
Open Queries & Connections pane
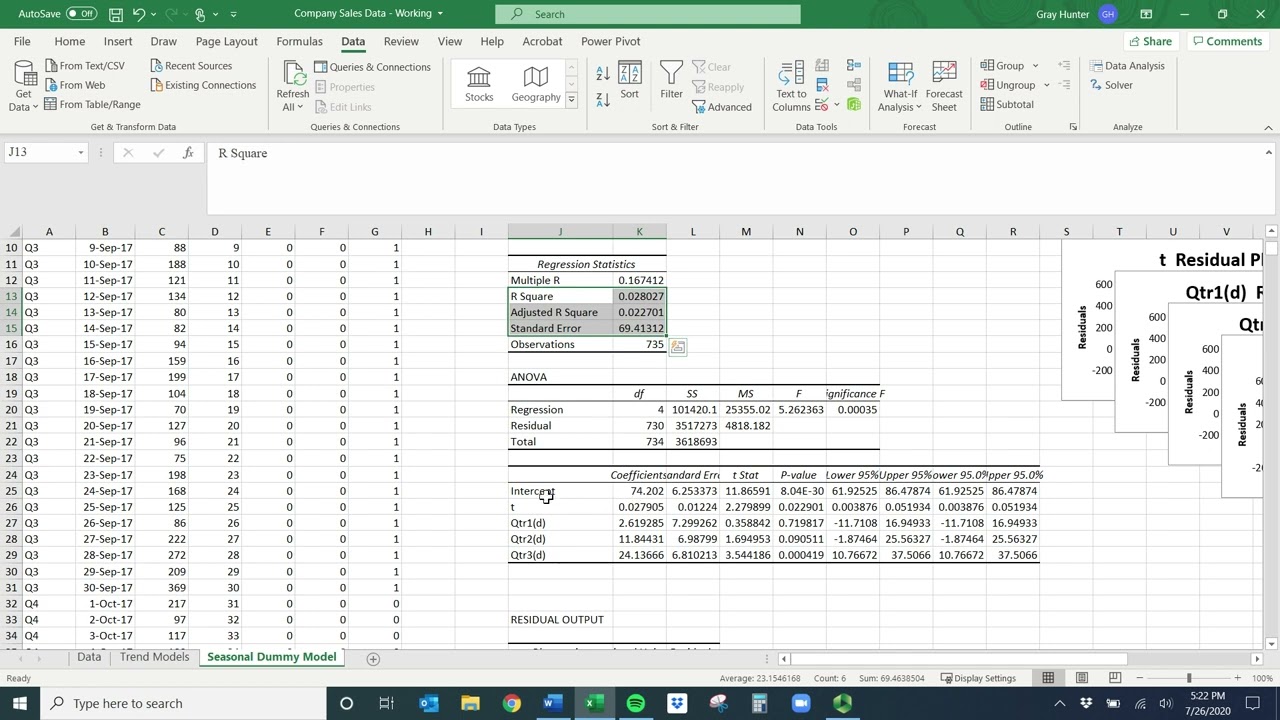tap(372, 67)
